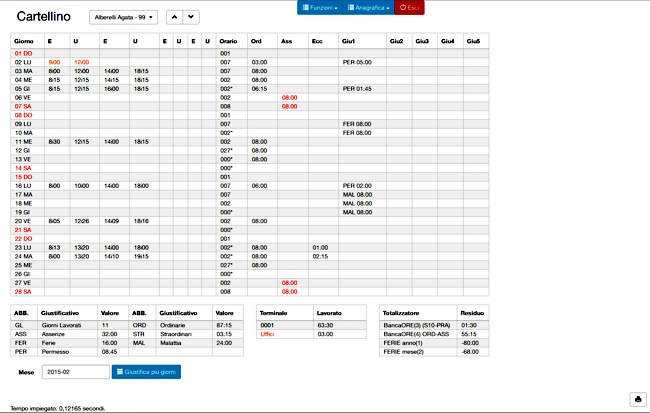This screenshot has height=413, width=650.
Task: Click Giorni Lavorati in summary table
Action: click(61, 326)
